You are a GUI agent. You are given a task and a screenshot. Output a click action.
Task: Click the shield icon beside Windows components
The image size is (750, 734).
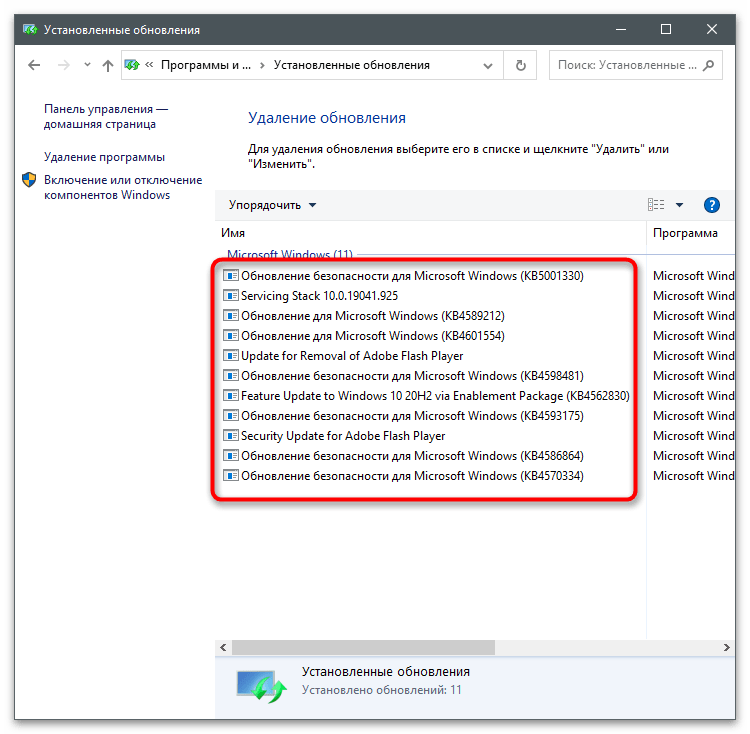(x=29, y=180)
